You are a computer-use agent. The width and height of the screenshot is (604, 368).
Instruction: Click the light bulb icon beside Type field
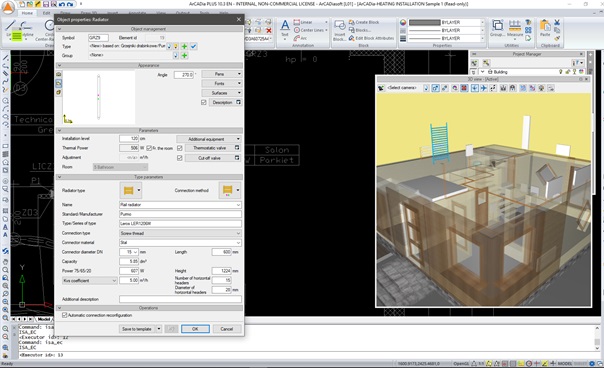coord(176,46)
